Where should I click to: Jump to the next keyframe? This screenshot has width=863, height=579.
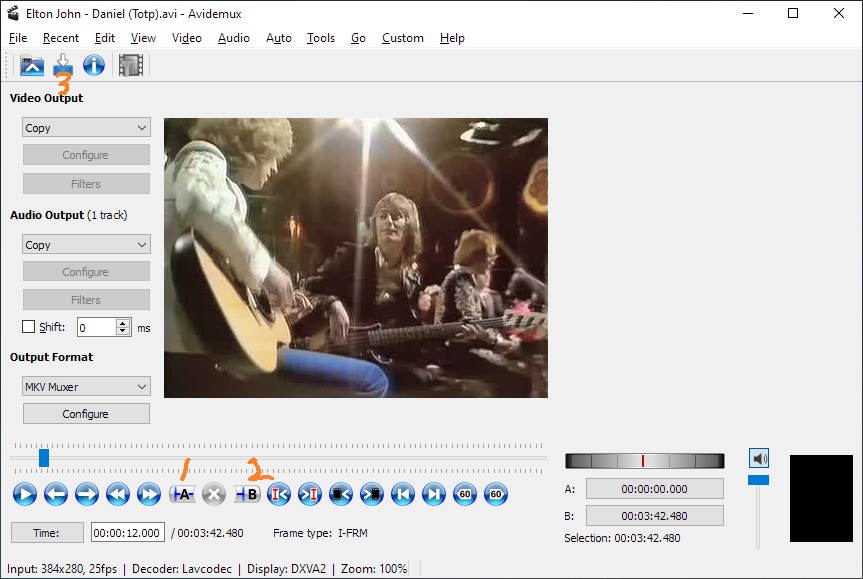(x=149, y=494)
